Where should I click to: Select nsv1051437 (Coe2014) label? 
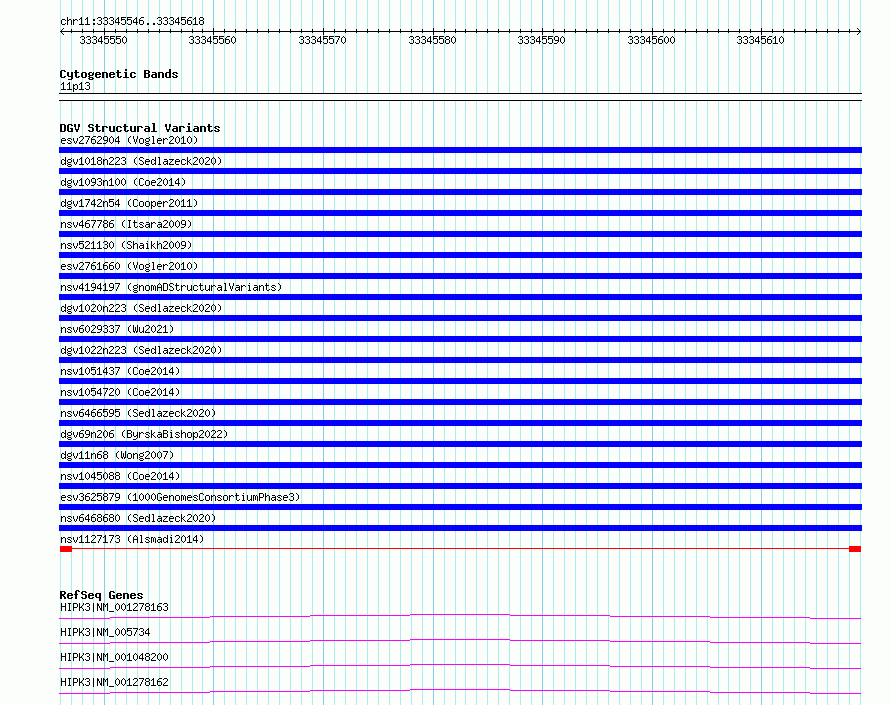click(120, 371)
